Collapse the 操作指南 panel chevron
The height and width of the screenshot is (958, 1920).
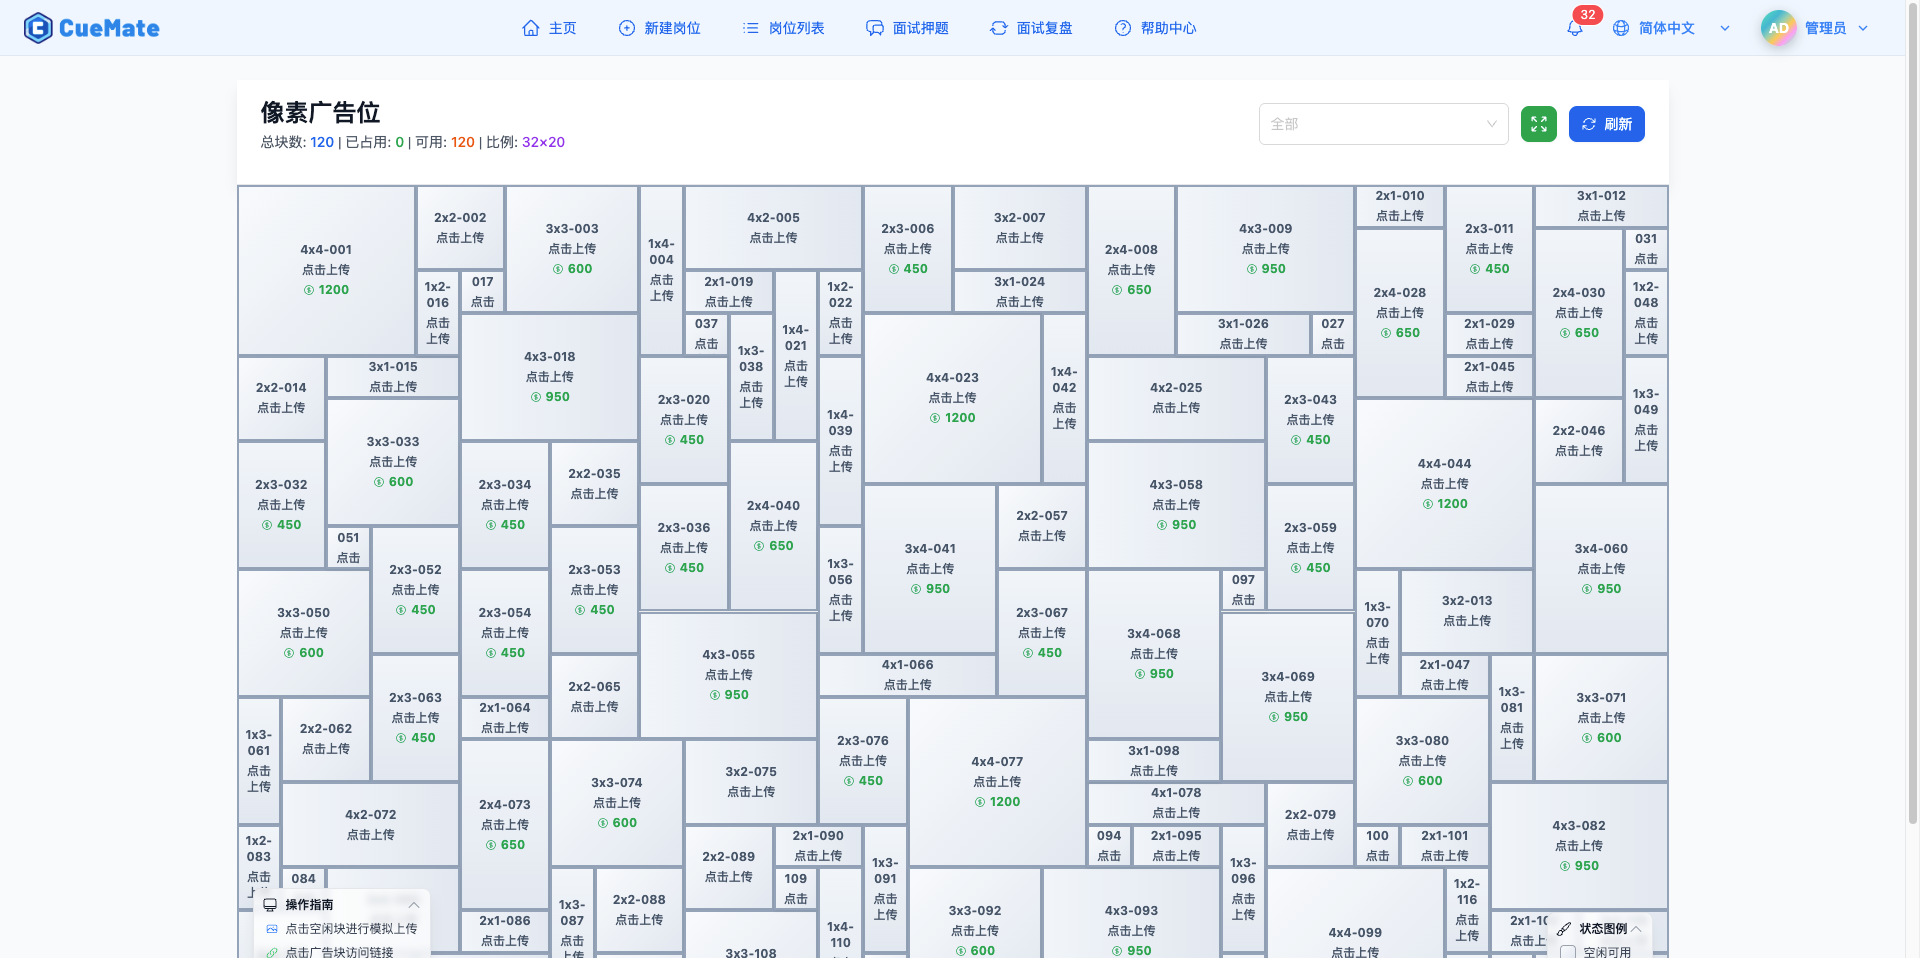coord(414,905)
